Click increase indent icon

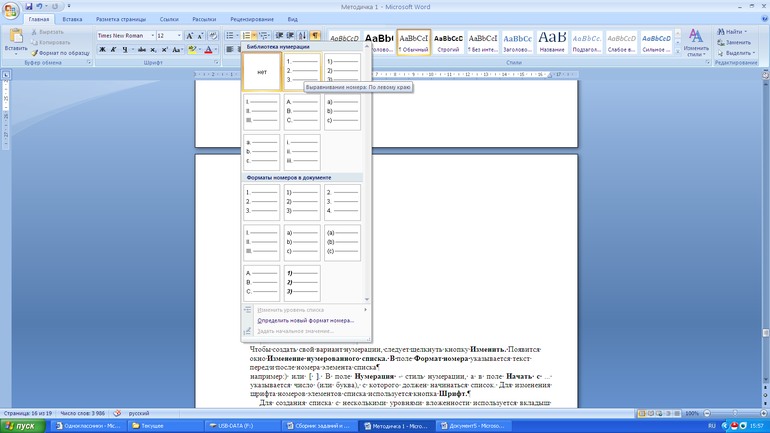(290, 36)
